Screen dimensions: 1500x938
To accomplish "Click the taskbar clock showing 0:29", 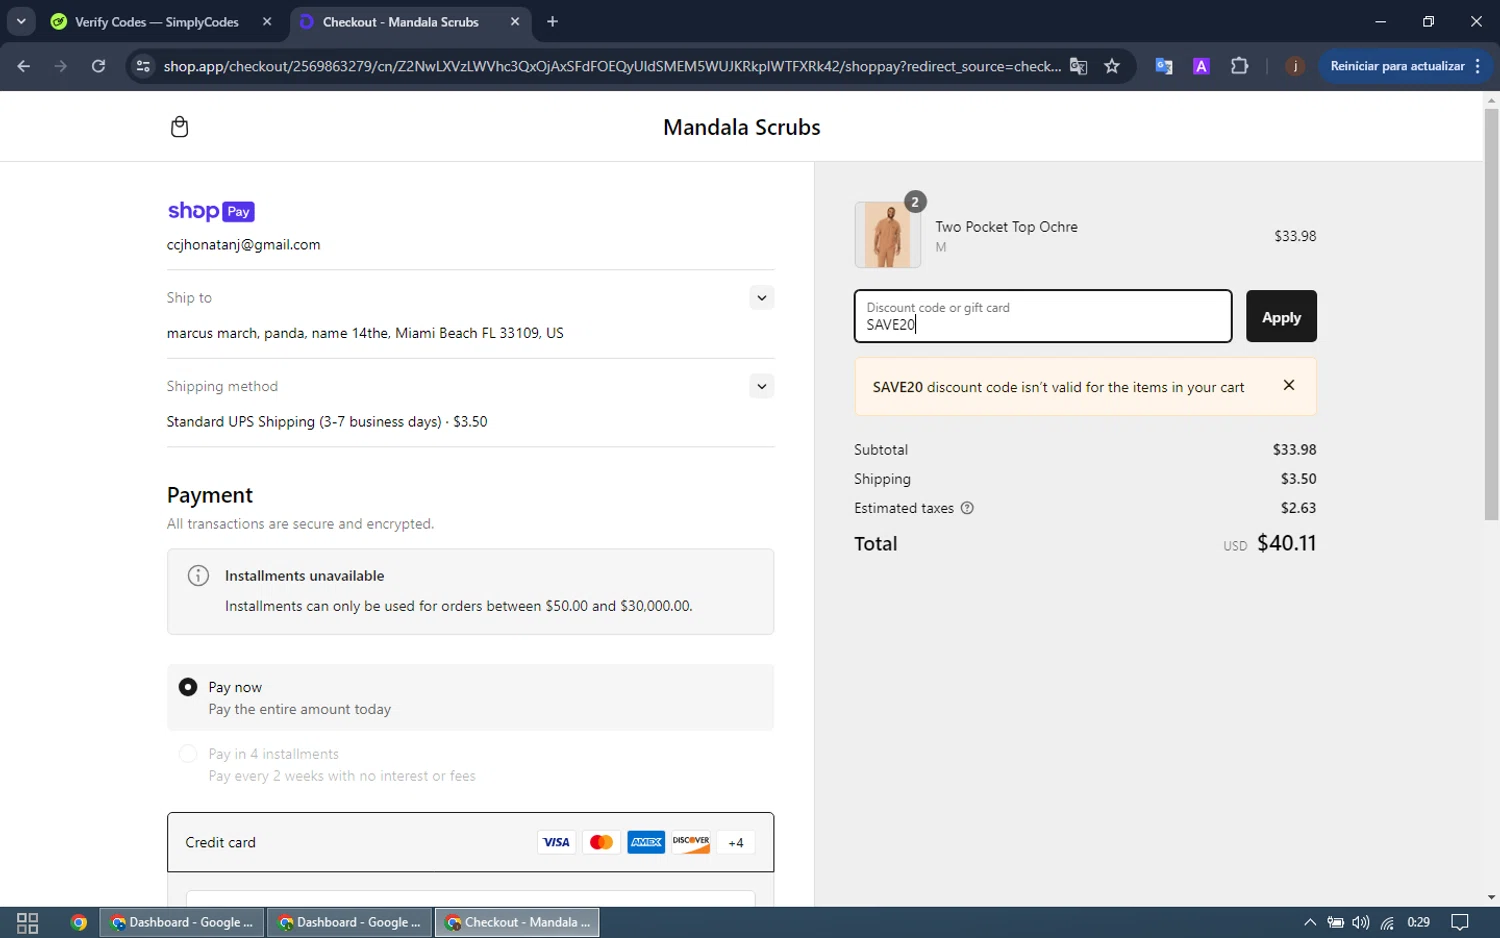I will click(x=1418, y=922).
